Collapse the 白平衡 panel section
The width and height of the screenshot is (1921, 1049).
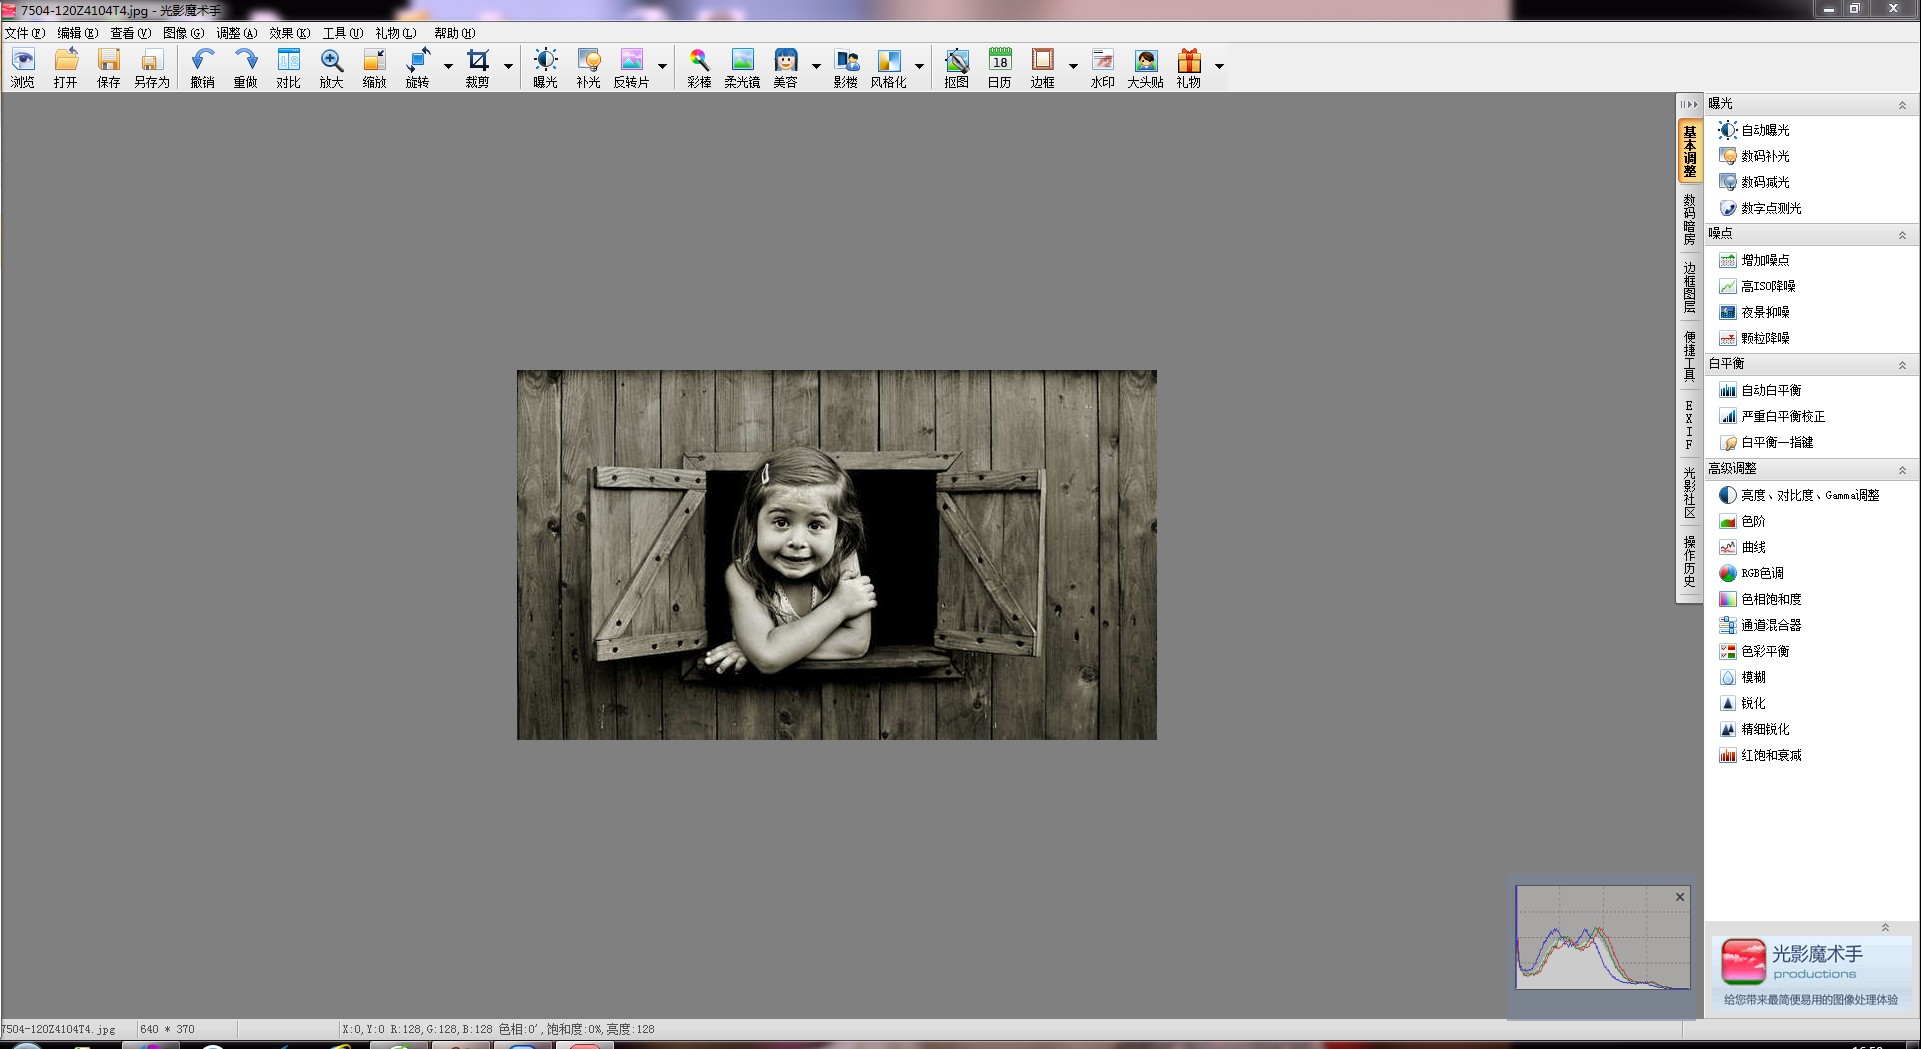tap(1902, 365)
